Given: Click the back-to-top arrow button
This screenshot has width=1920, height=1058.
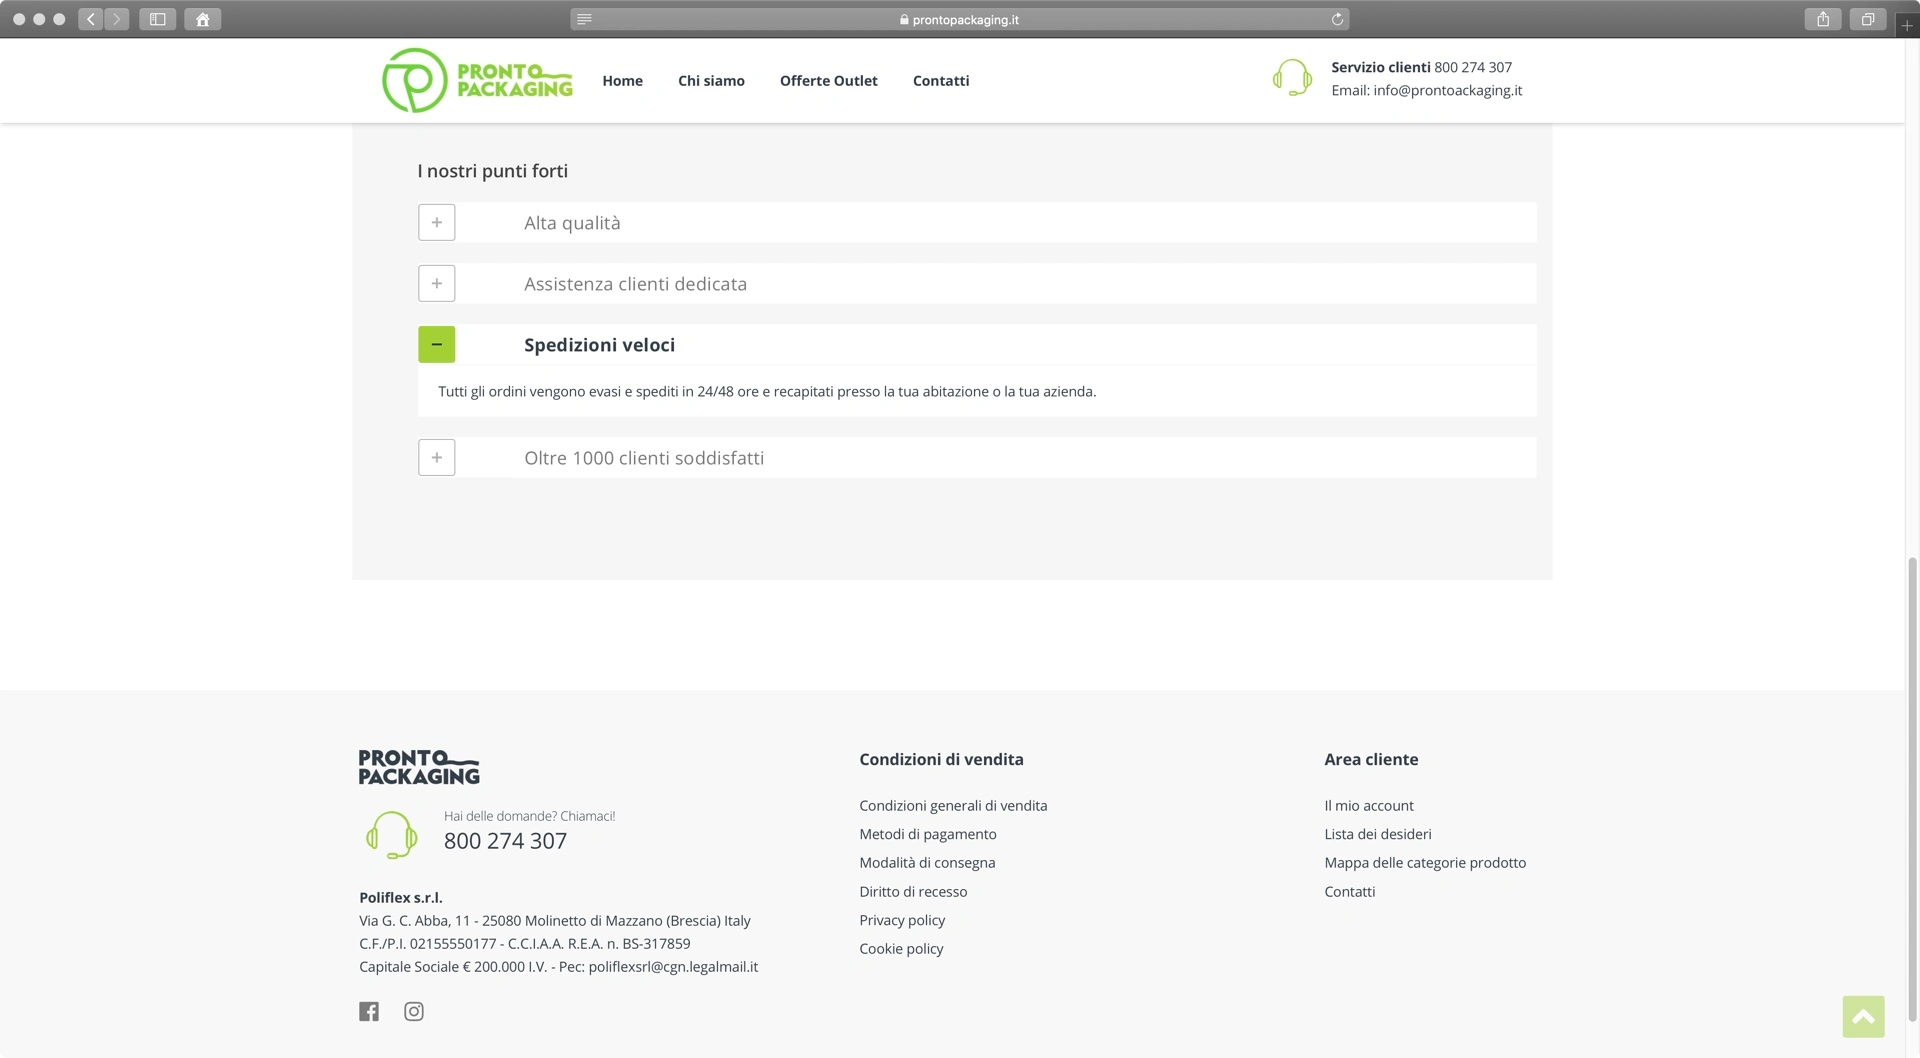Looking at the screenshot, I should pos(1863,1016).
